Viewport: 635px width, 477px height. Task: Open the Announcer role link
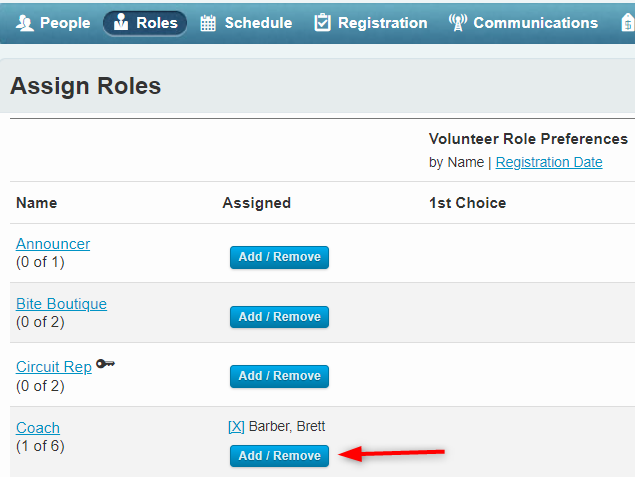53,244
